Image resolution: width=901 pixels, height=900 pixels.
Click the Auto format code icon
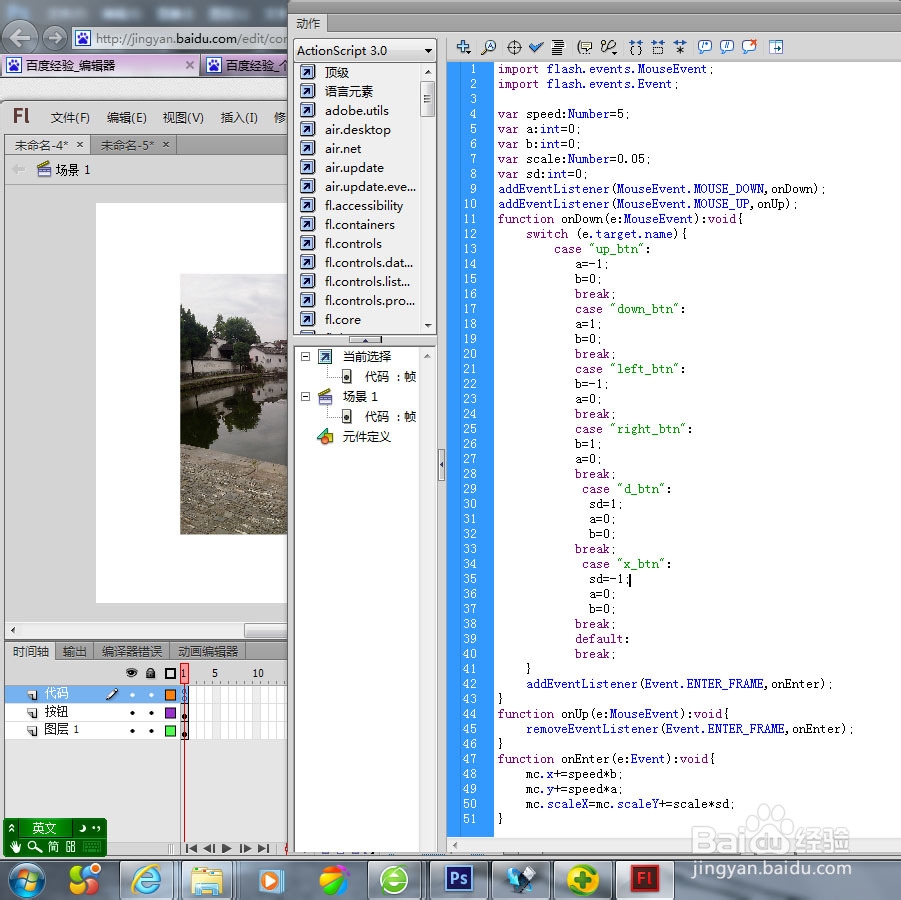point(558,47)
